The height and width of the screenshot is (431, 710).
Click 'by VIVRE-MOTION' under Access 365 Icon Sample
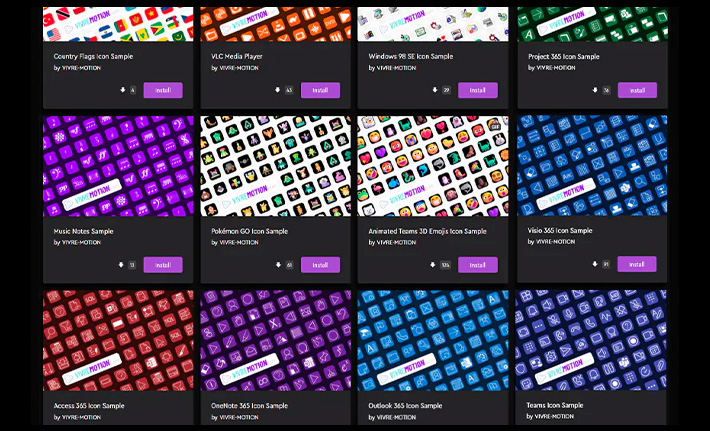(x=77, y=417)
